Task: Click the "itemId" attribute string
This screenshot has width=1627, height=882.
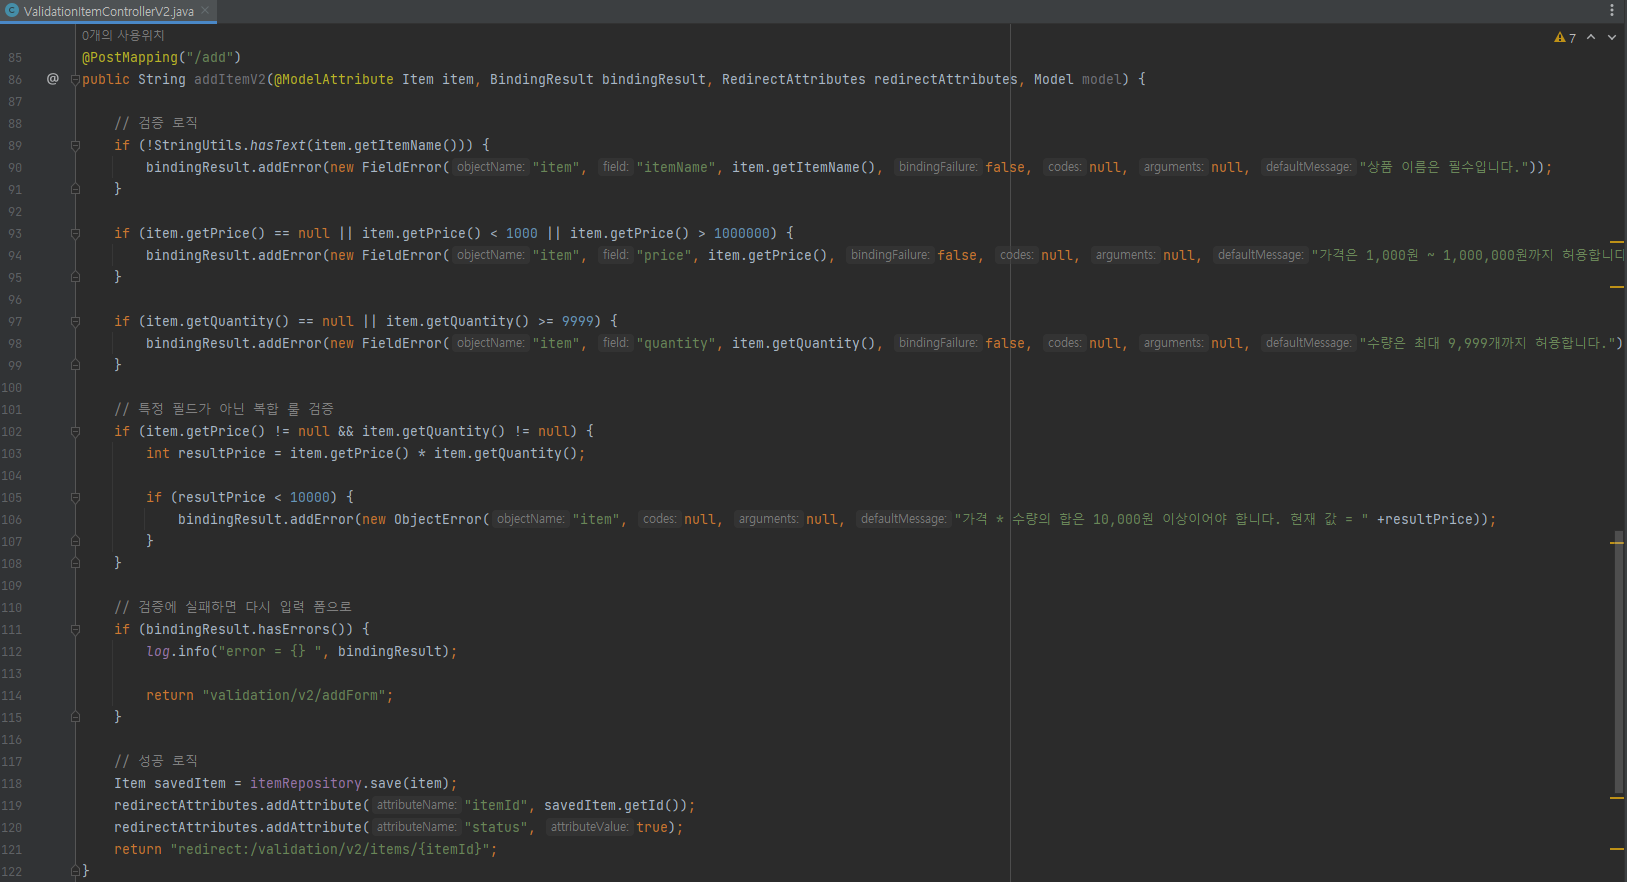Action: tap(496, 805)
